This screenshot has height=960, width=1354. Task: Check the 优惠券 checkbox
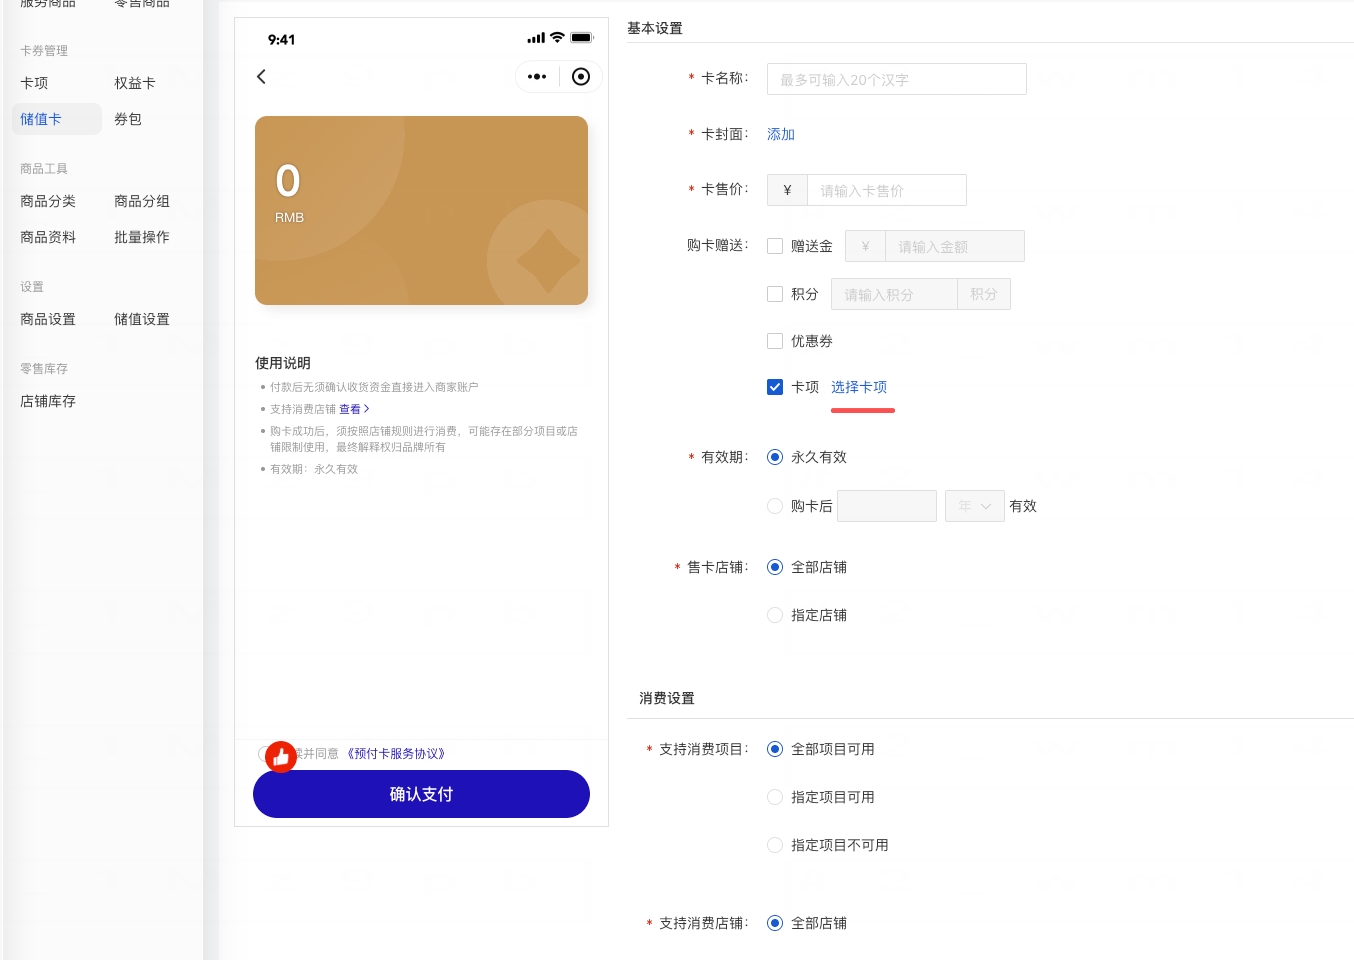(775, 341)
